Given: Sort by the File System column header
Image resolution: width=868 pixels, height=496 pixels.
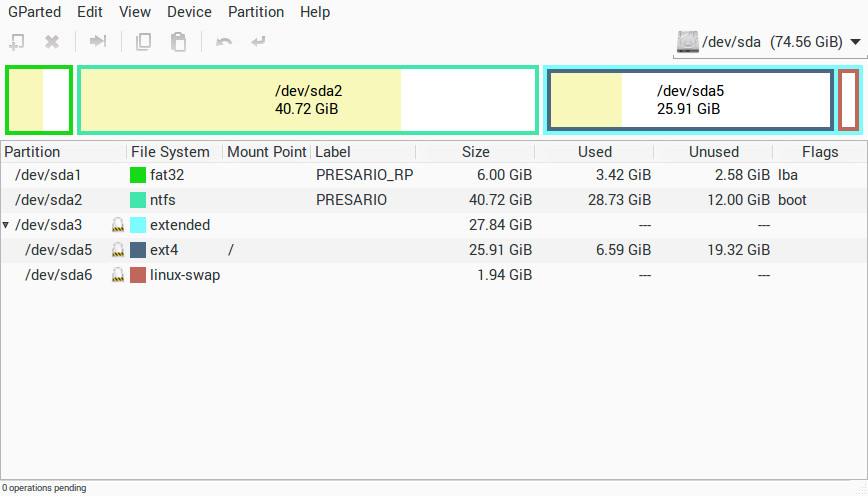Looking at the screenshot, I should click(170, 152).
